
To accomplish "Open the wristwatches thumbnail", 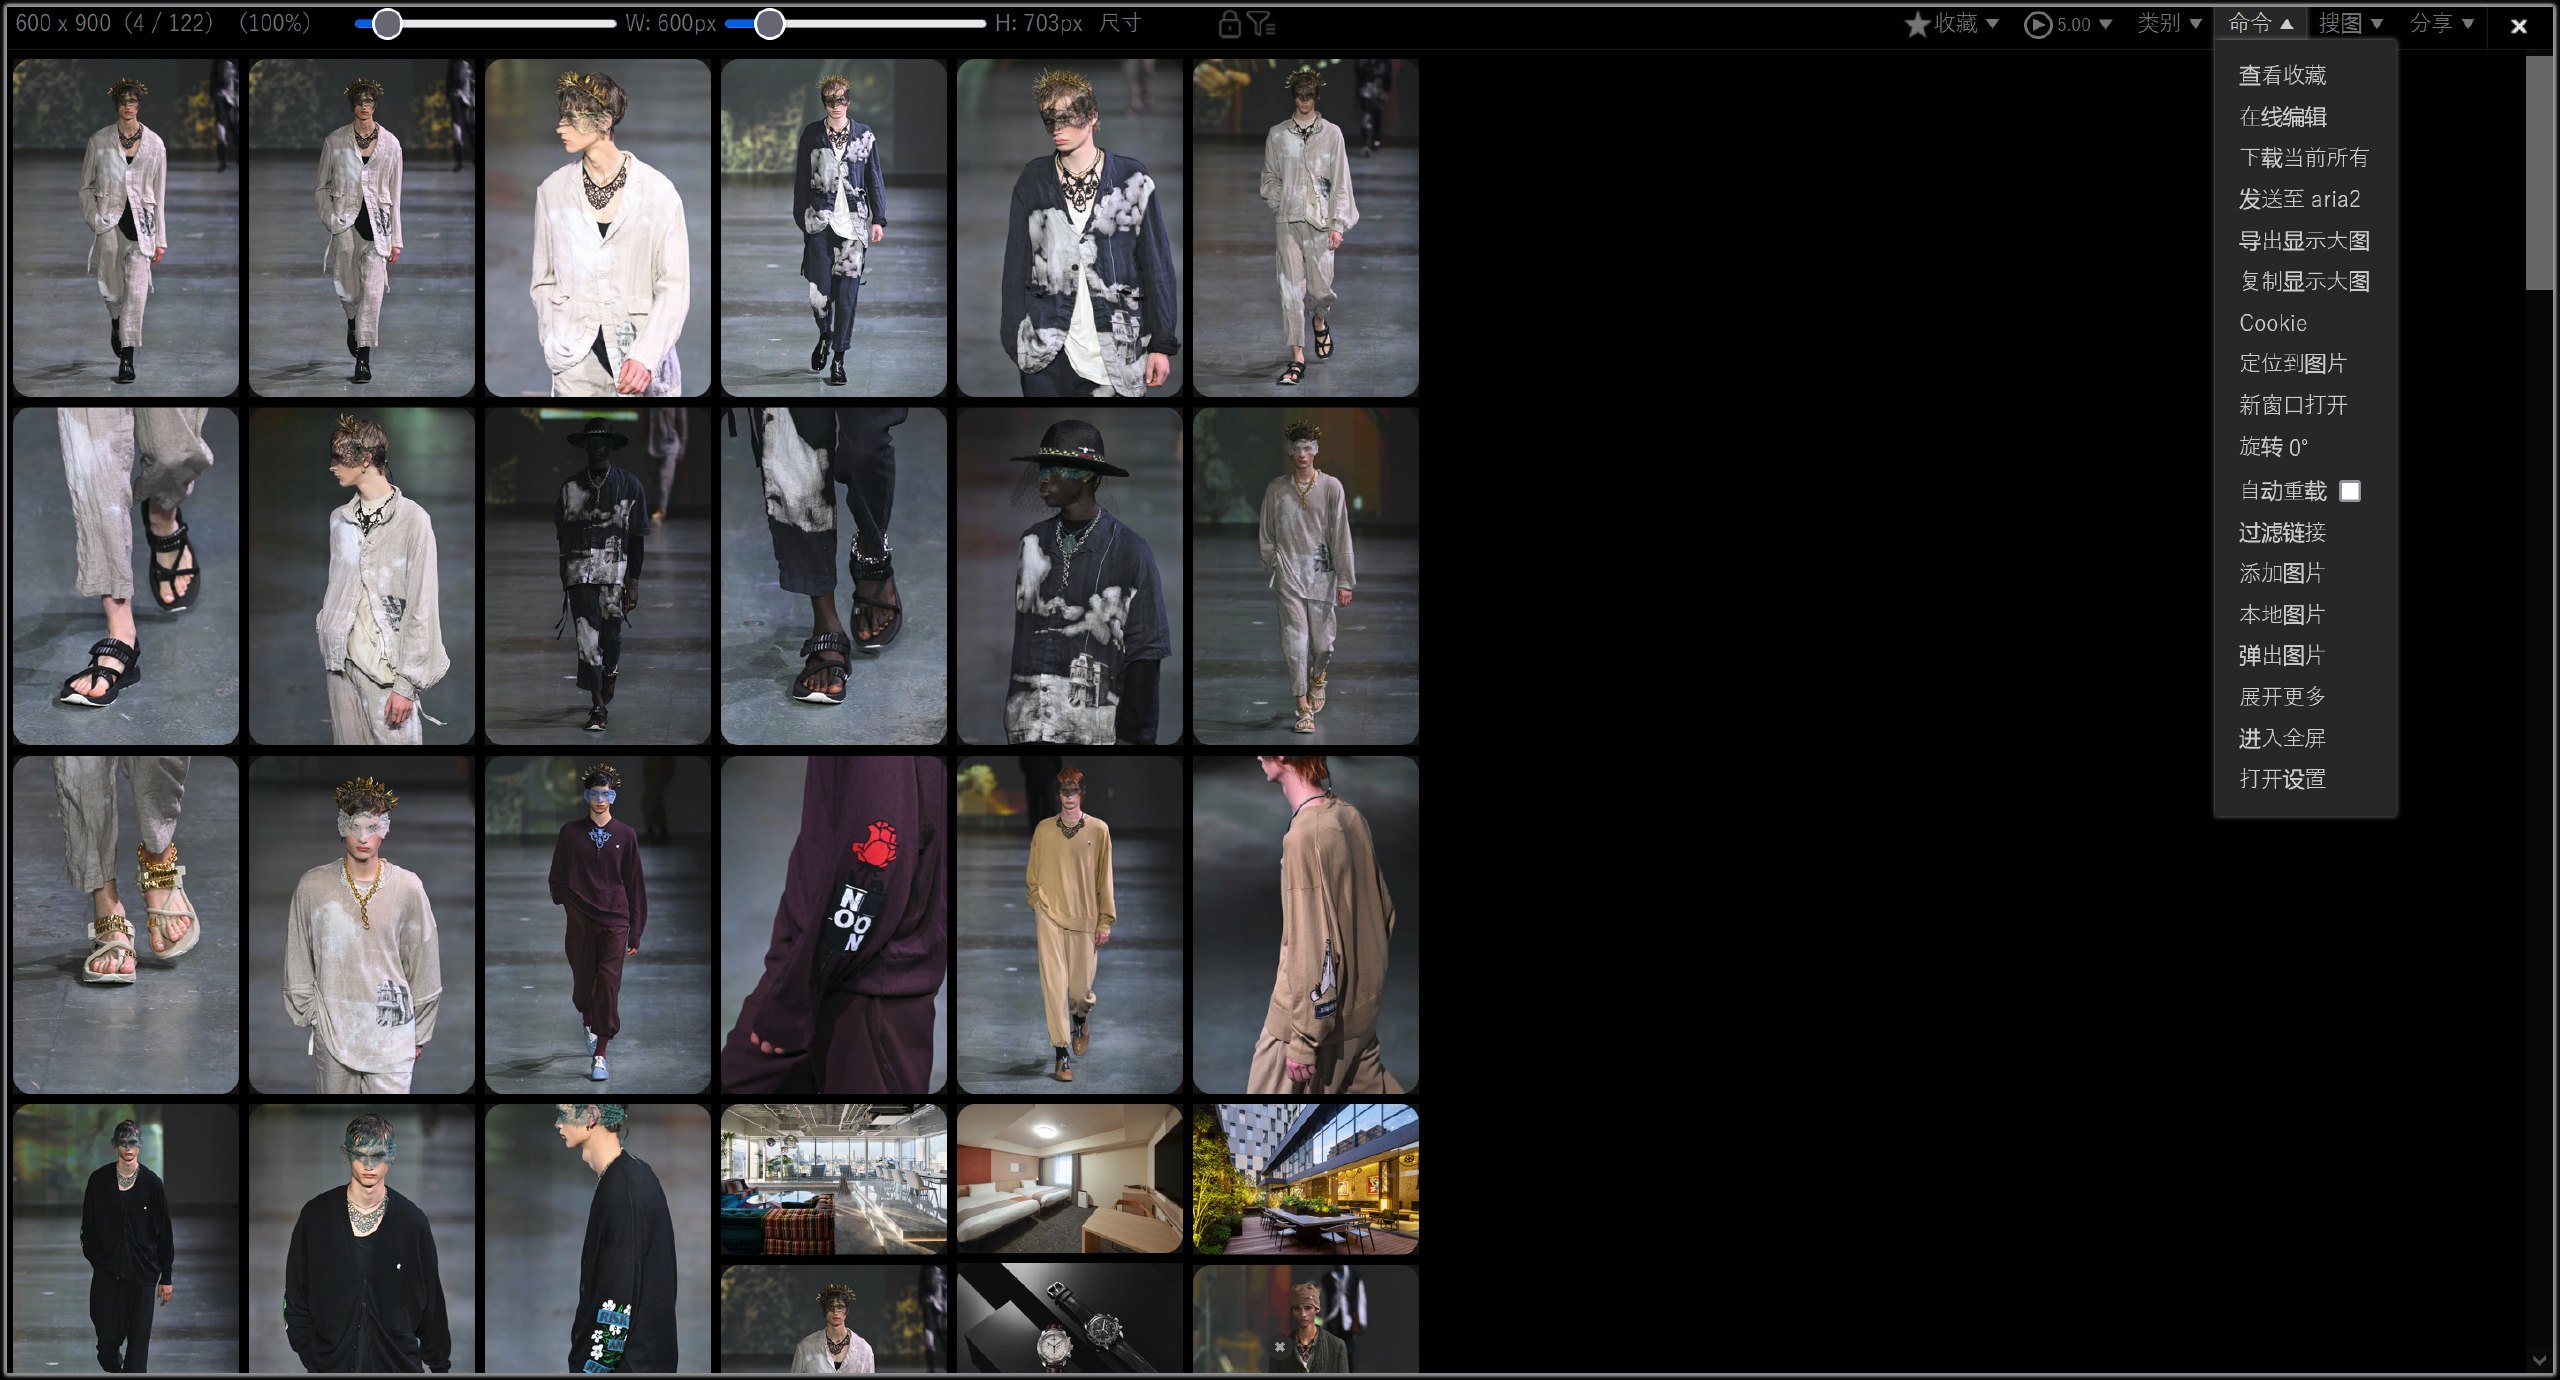I will tap(1070, 1319).
